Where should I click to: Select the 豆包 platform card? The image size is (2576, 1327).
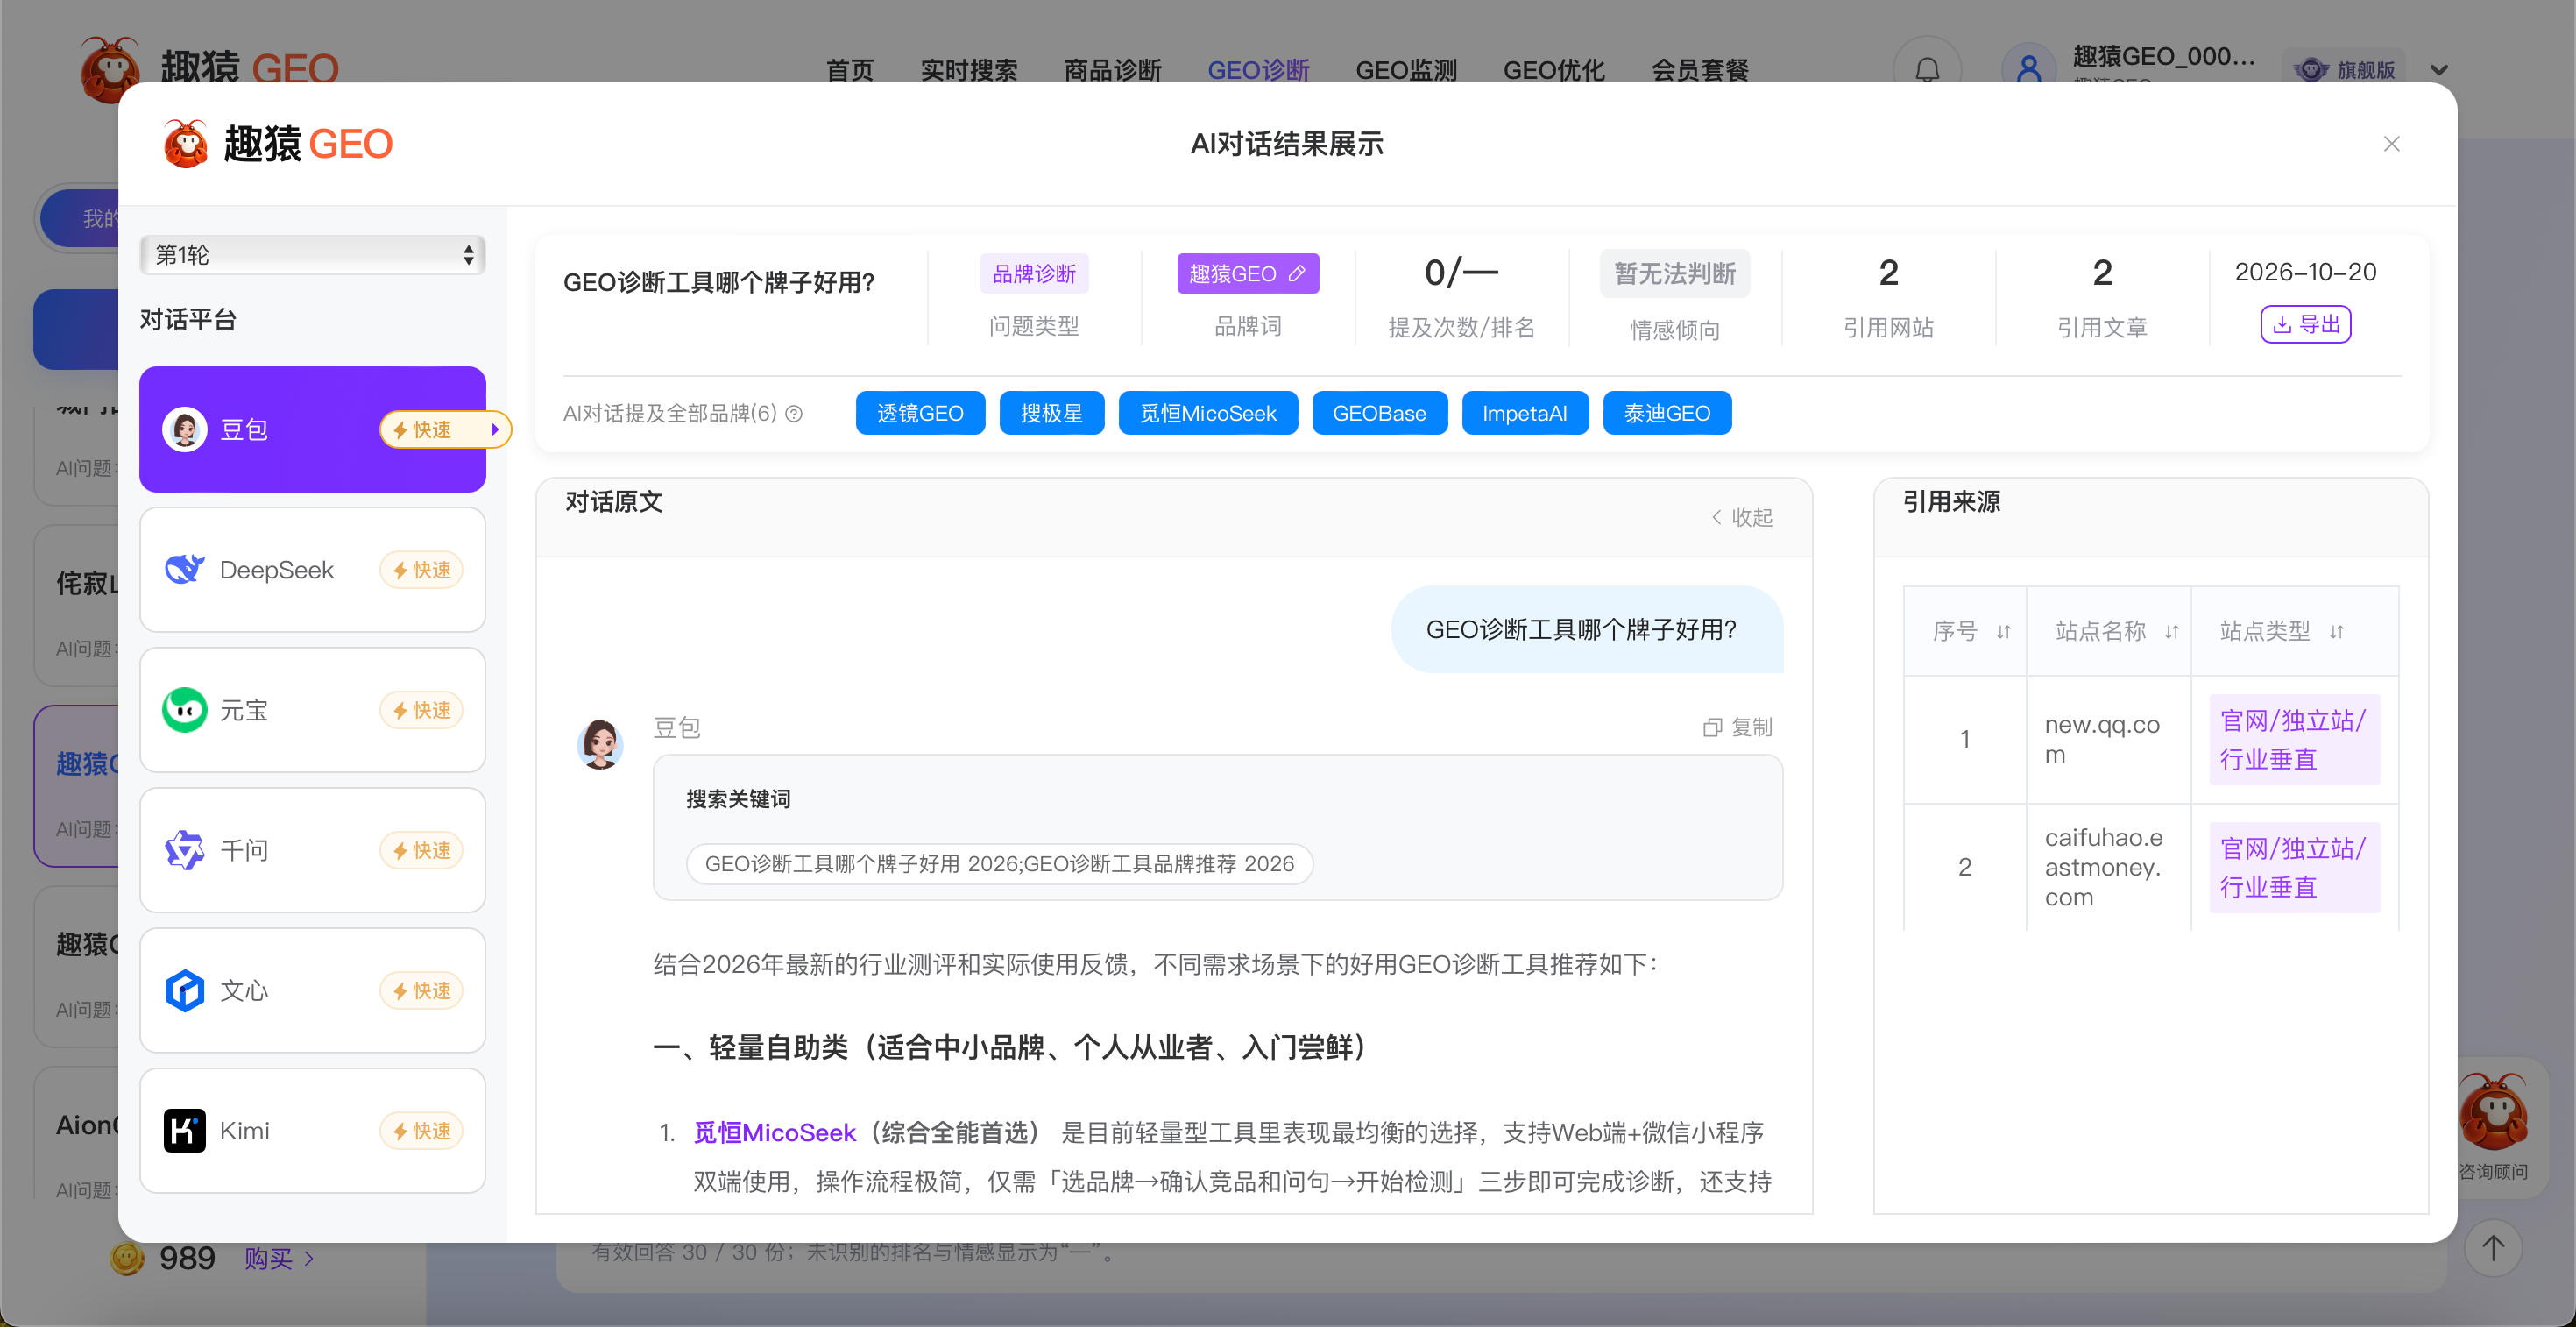[313, 429]
